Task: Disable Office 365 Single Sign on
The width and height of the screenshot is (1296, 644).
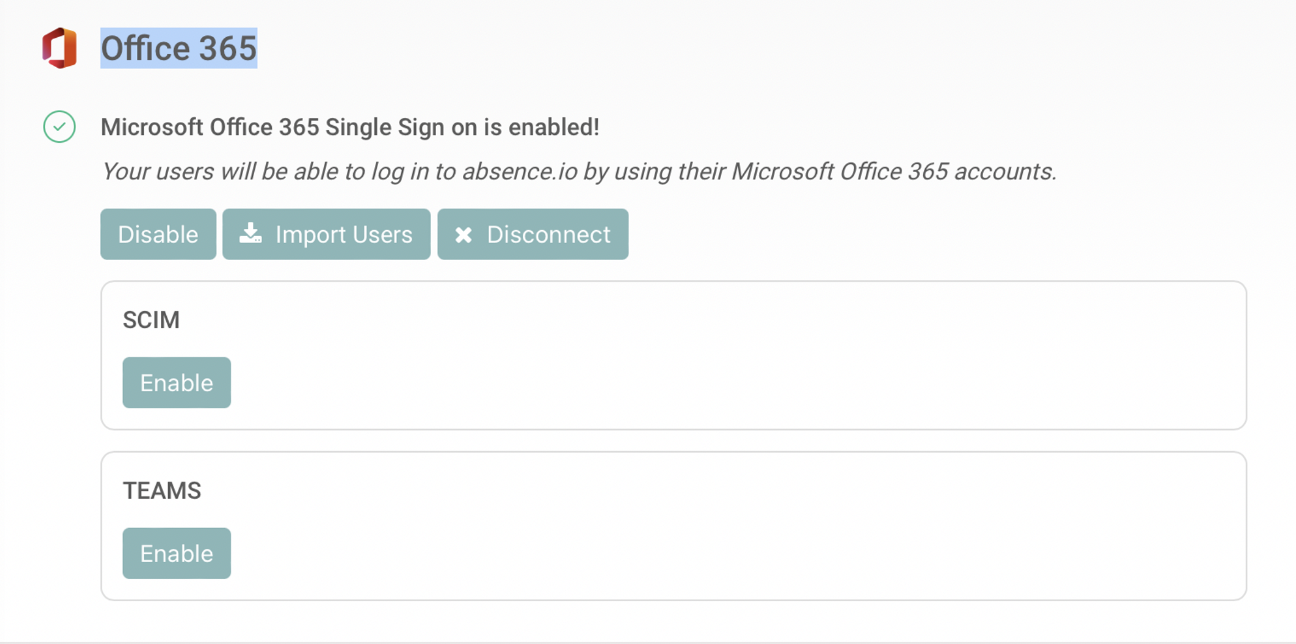Action: coord(158,234)
